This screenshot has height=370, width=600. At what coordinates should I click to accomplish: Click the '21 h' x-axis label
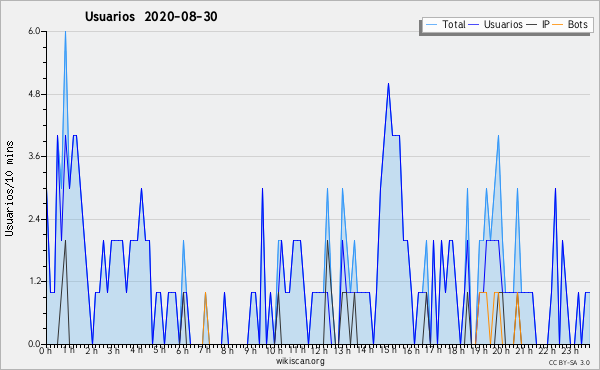pyautogui.click(x=524, y=351)
